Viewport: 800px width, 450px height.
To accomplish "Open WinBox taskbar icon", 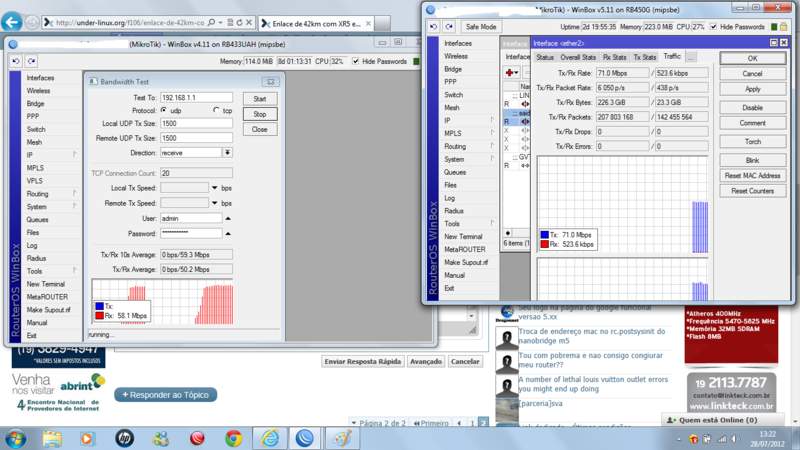I will pyautogui.click(x=305, y=438).
